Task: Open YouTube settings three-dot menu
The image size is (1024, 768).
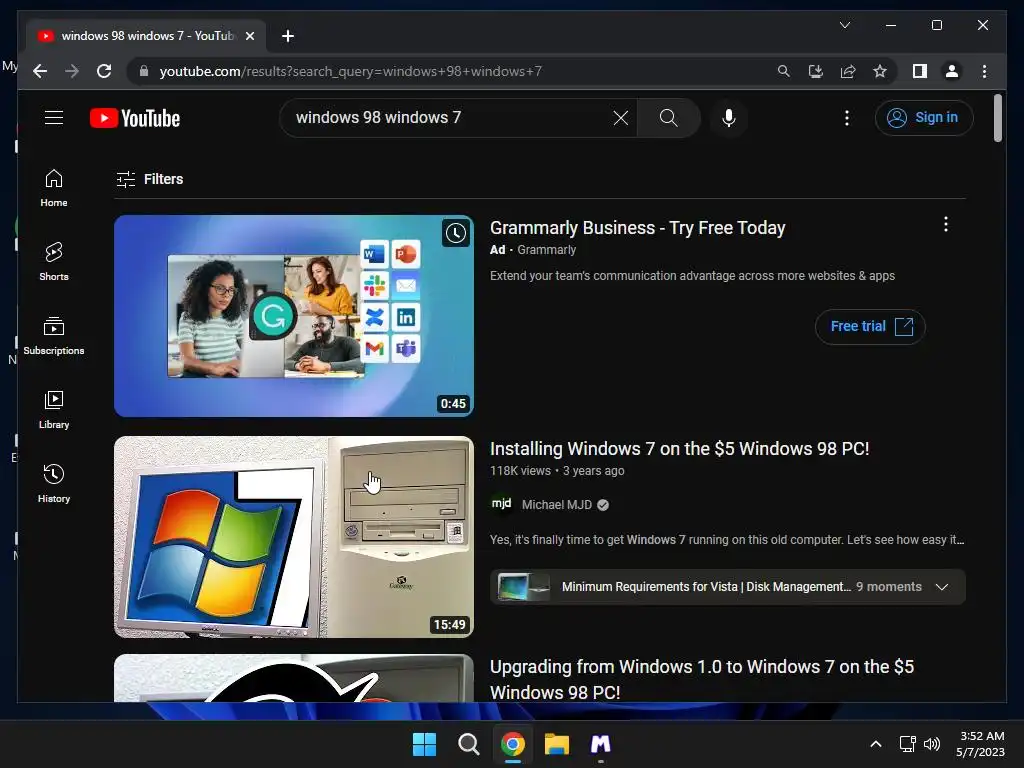Action: (x=847, y=118)
